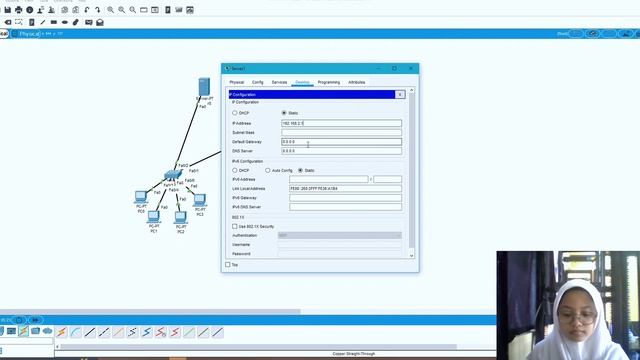640x360 pixels.
Task: Click the Zoom In magnifier icon
Action: pos(111,10)
